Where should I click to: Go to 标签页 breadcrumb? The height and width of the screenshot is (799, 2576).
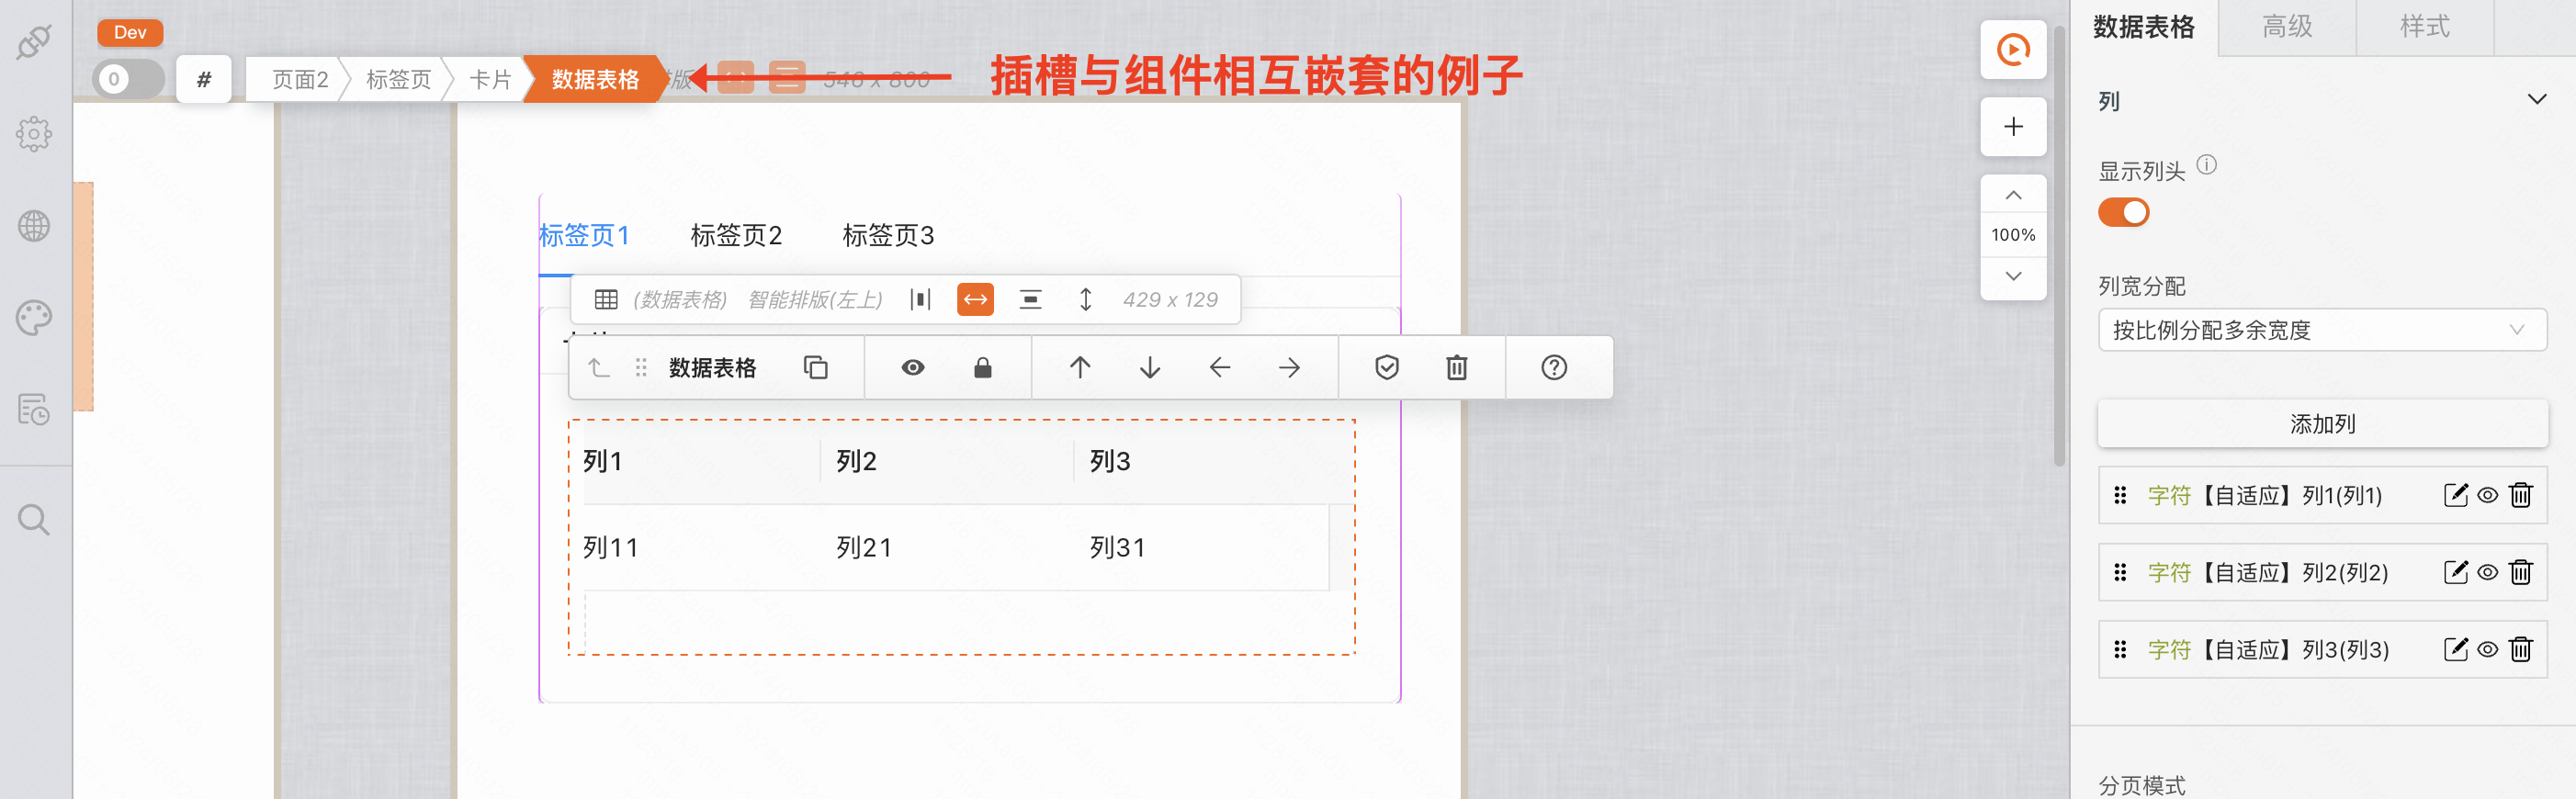(x=398, y=79)
